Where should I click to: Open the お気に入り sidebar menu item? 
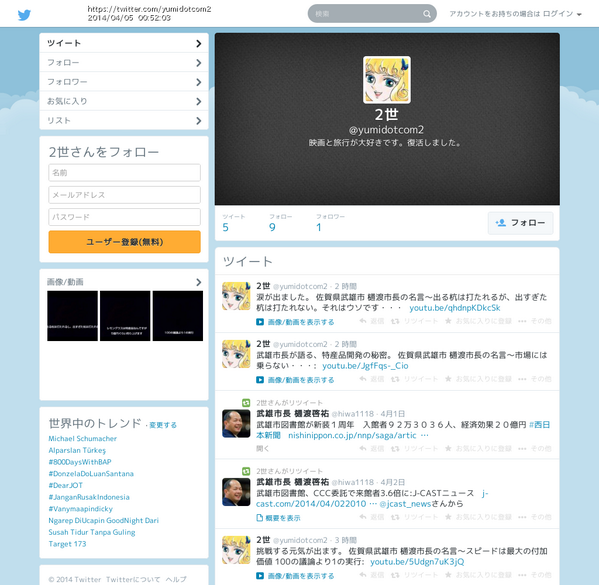click(x=124, y=101)
